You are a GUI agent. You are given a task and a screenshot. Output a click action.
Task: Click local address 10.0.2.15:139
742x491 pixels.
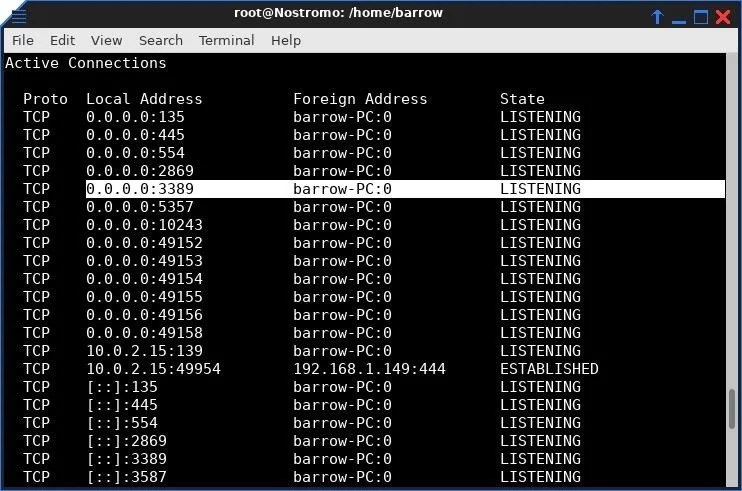pyautogui.click(x=144, y=351)
